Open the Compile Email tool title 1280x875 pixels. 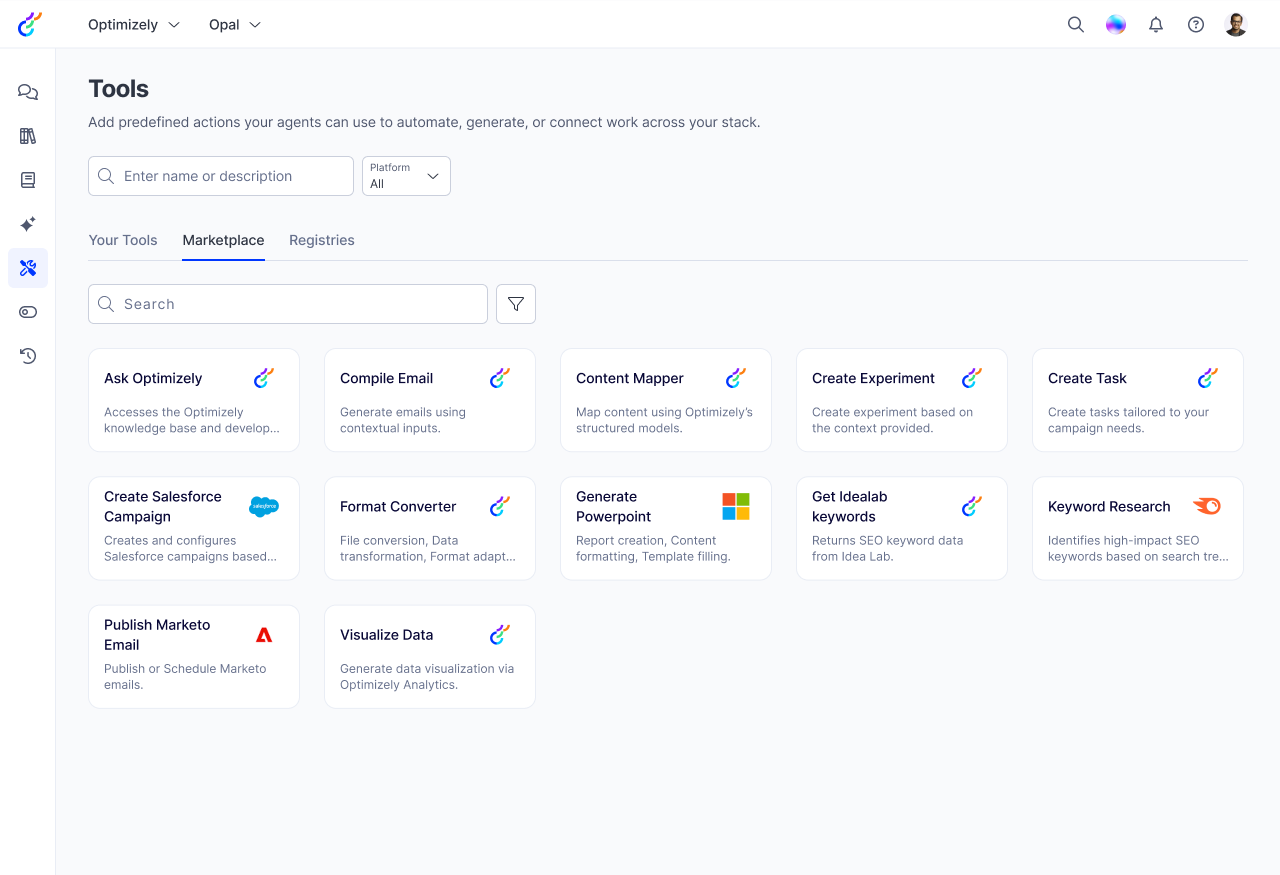click(x=386, y=378)
